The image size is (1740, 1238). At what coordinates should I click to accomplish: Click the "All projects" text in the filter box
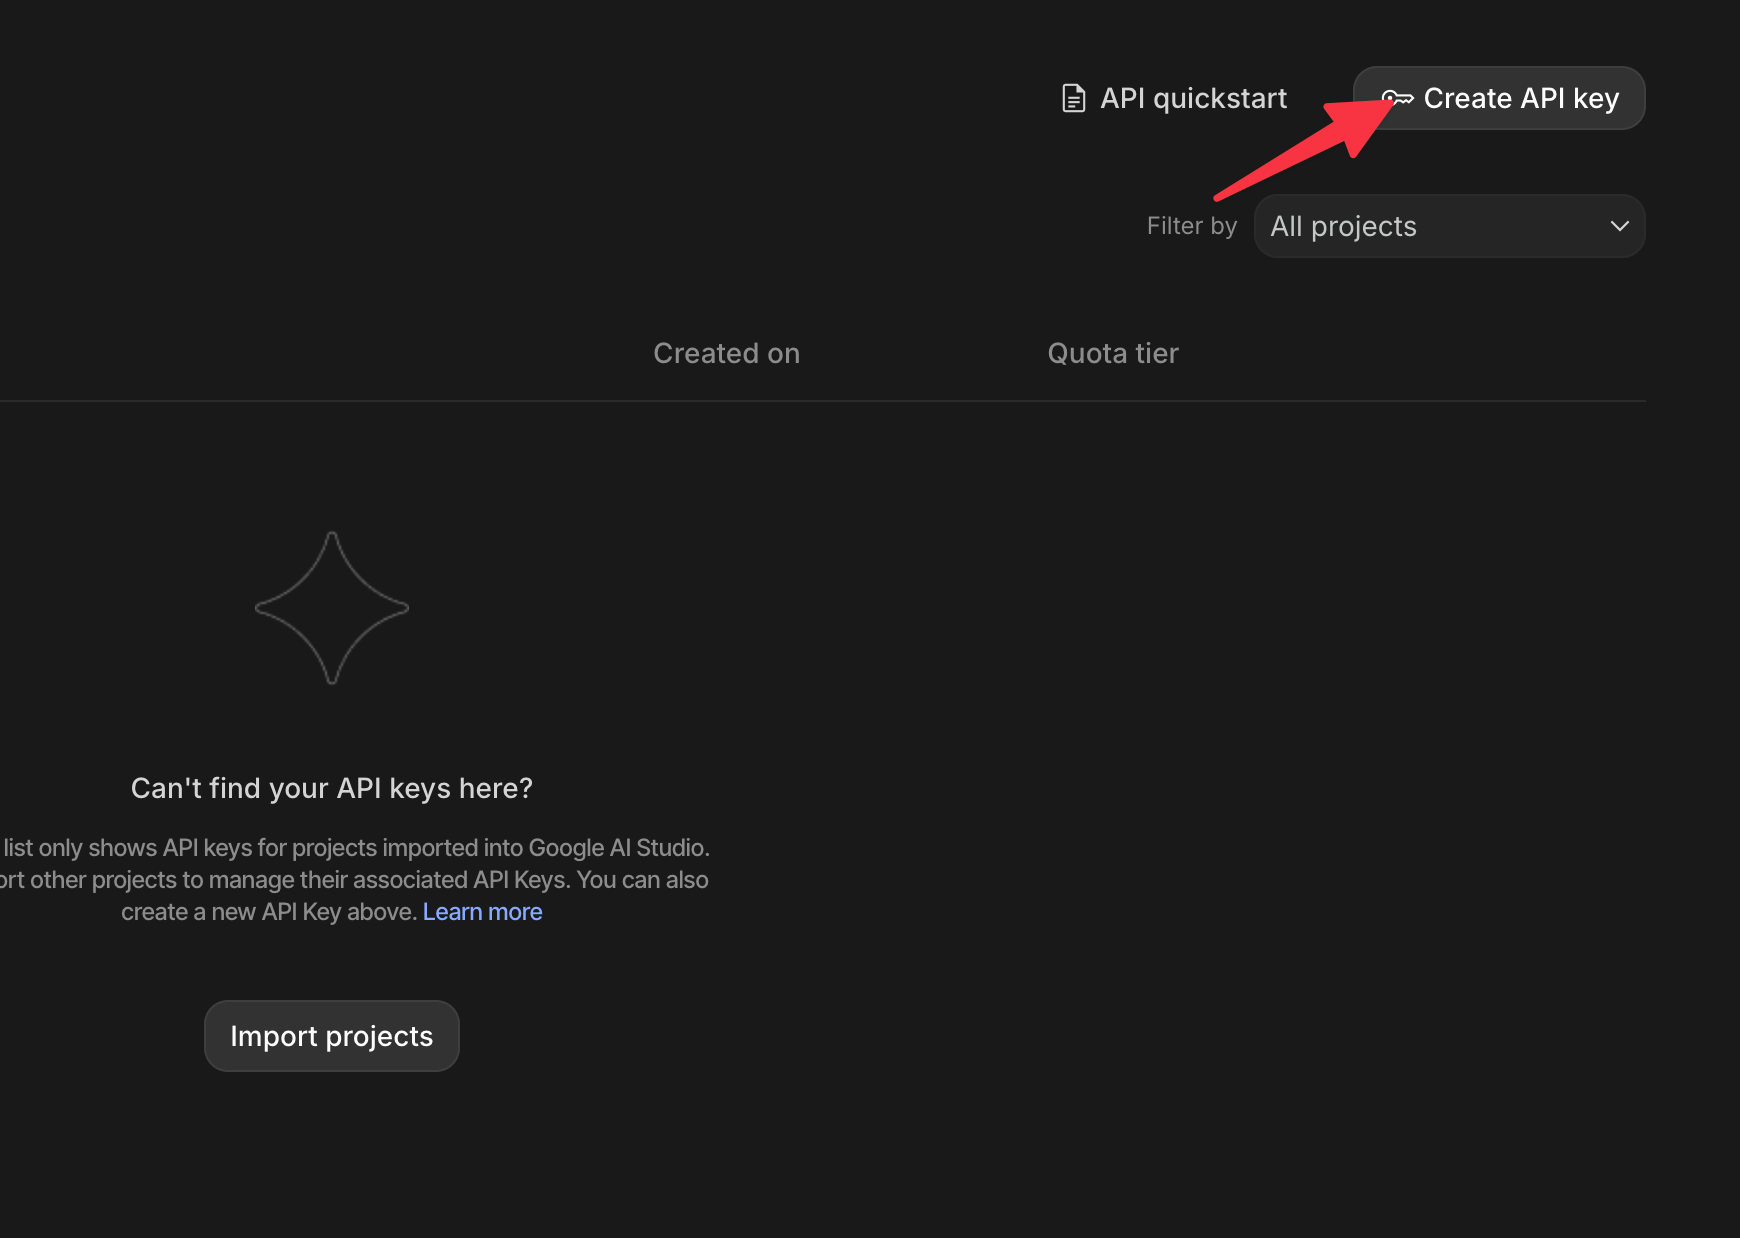(x=1343, y=226)
